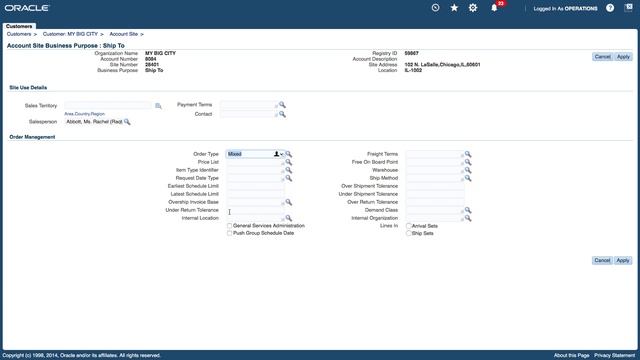Click the bottom Cancel button

point(602,260)
